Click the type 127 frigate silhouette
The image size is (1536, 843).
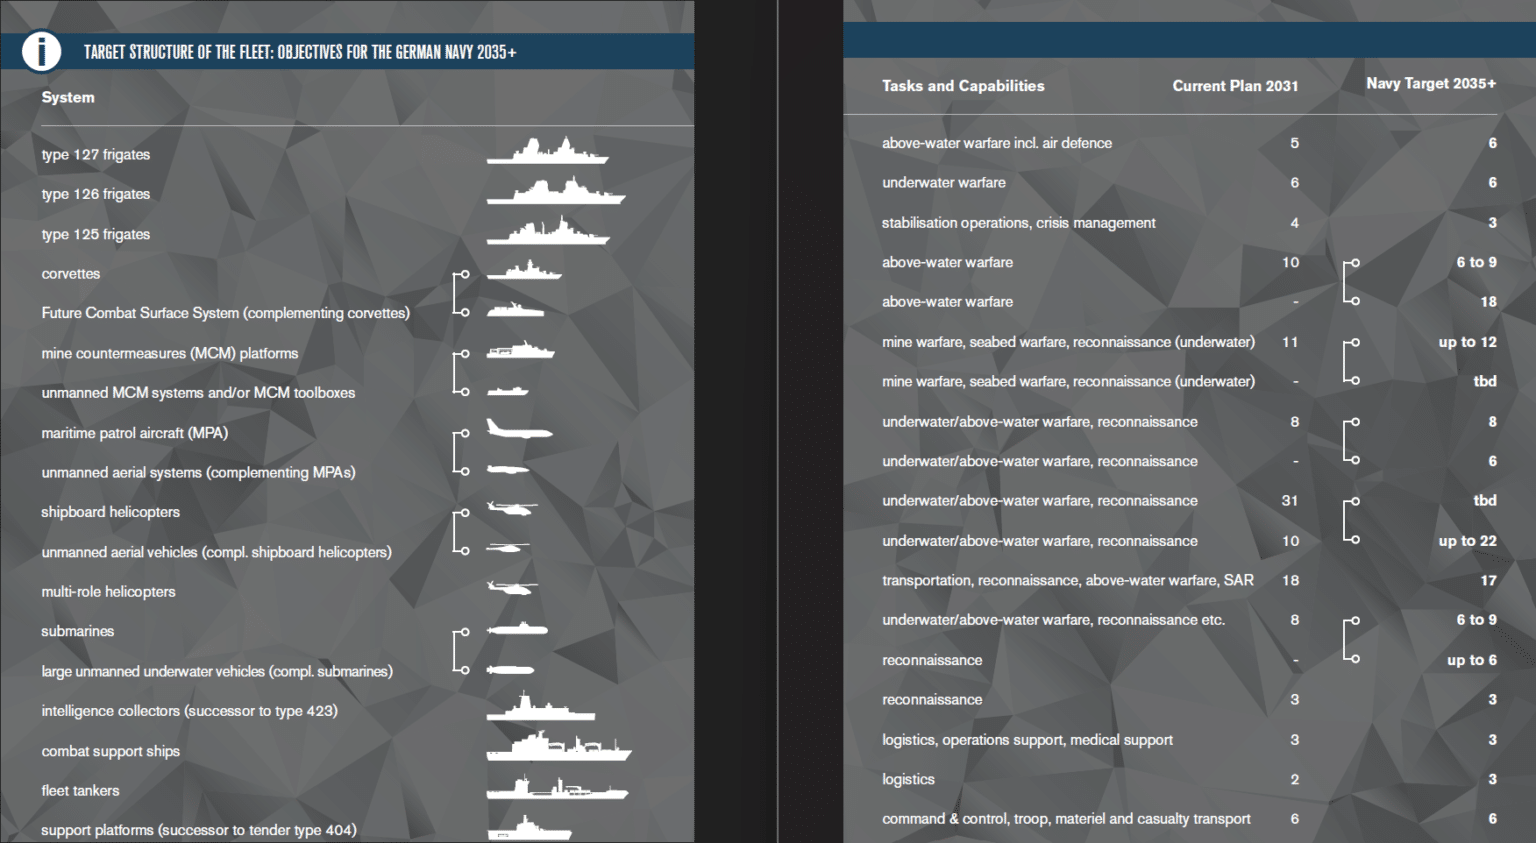546,152
